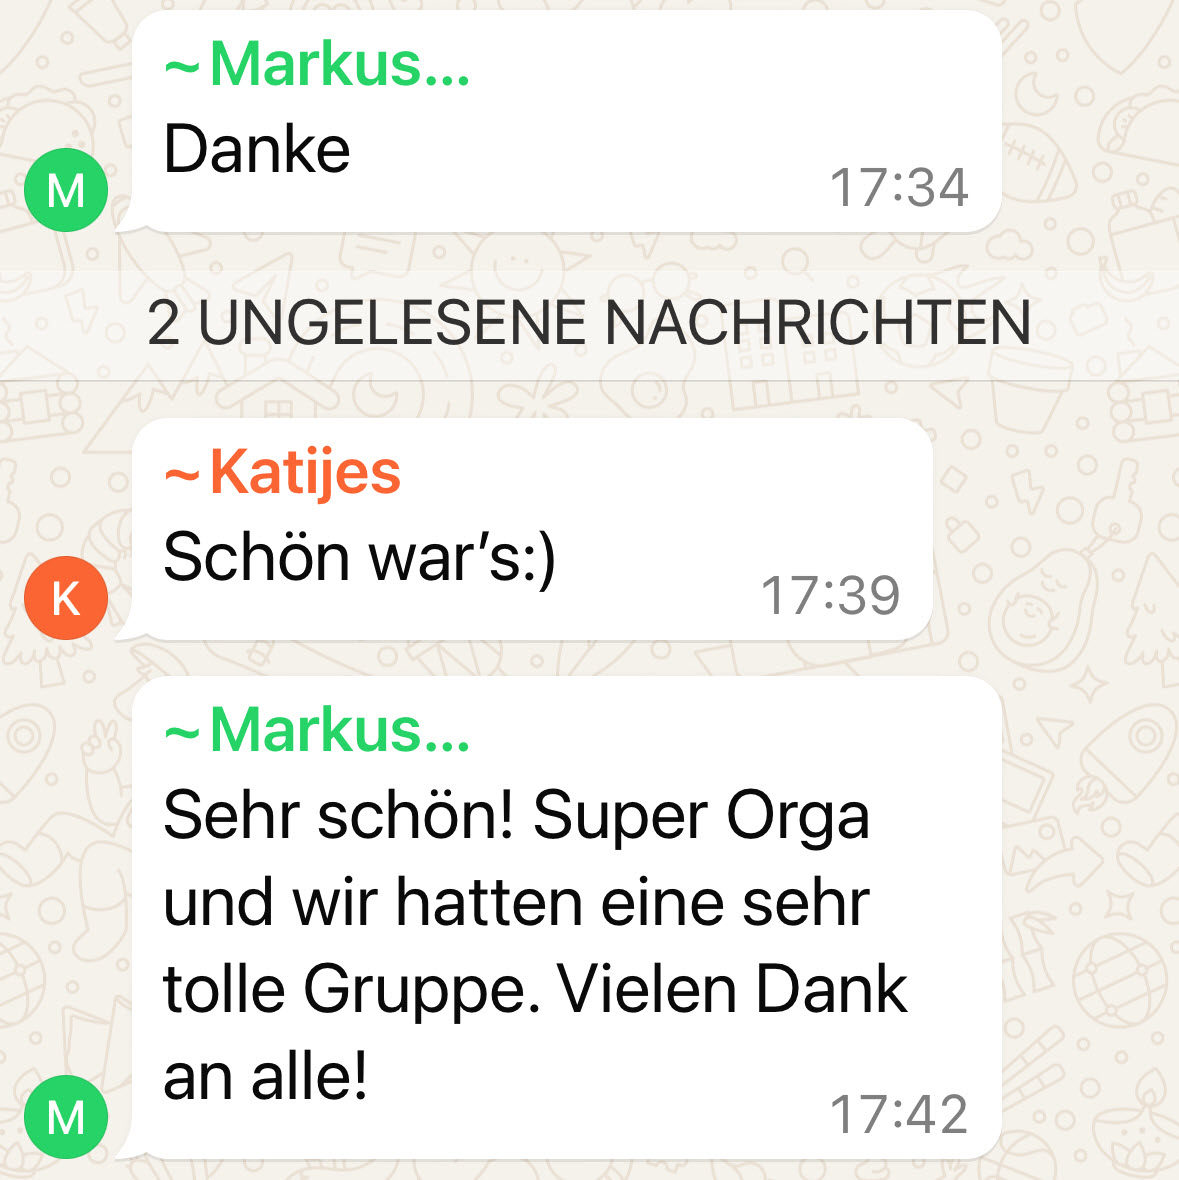The height and width of the screenshot is (1180, 1179).
Task: Open the green M avatar beside the 17:42 message
Action: pos(66,1117)
